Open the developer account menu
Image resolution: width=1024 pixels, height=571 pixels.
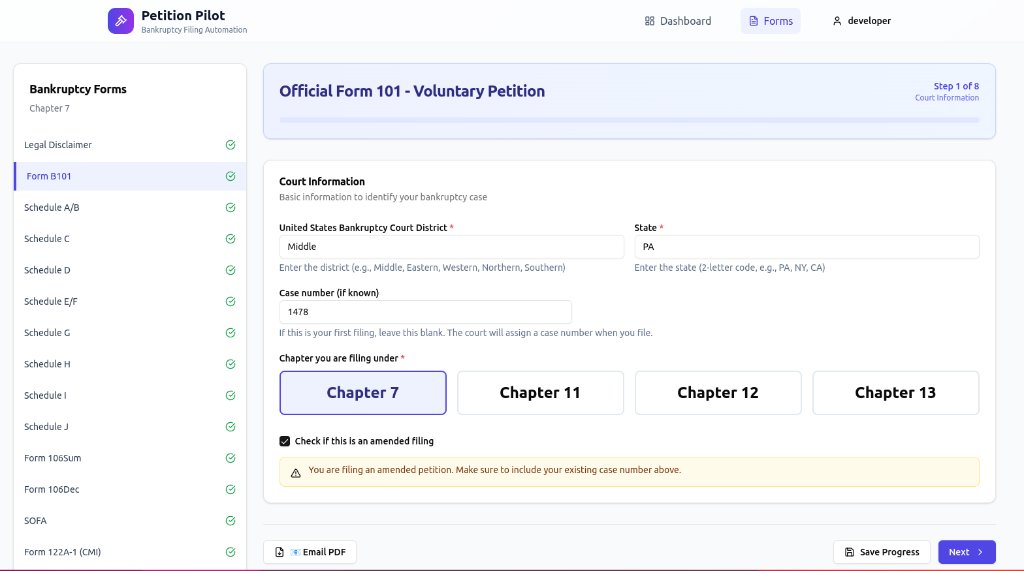(861, 21)
